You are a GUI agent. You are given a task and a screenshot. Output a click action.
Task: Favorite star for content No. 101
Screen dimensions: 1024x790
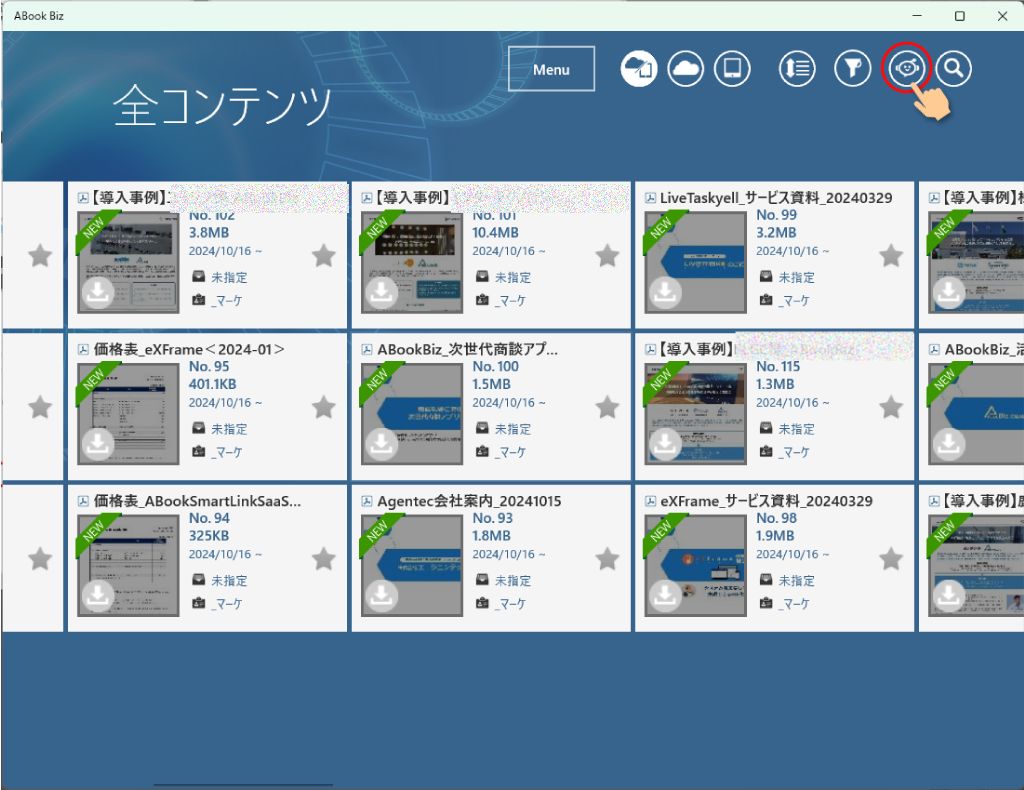pos(607,256)
